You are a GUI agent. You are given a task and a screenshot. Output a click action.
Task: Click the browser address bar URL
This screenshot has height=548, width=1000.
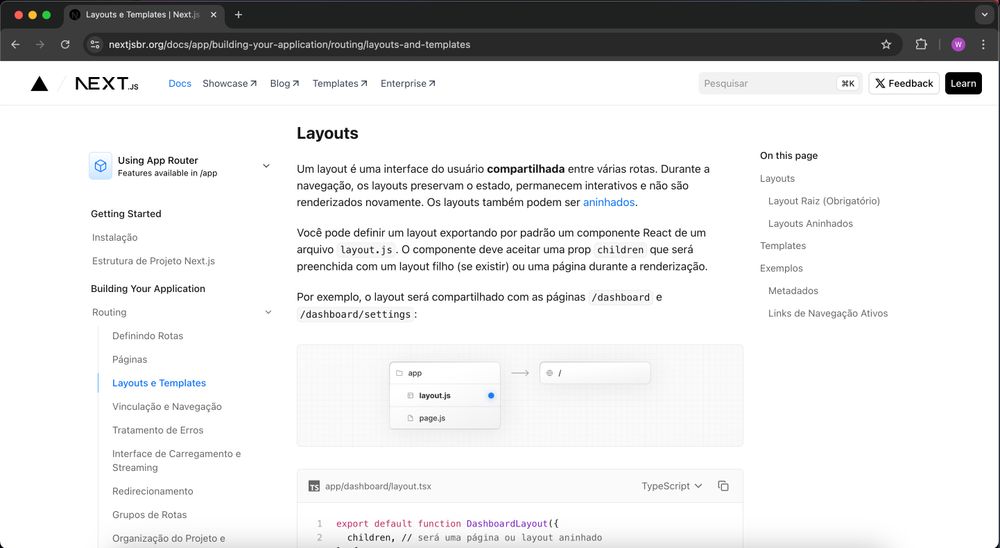[290, 45]
